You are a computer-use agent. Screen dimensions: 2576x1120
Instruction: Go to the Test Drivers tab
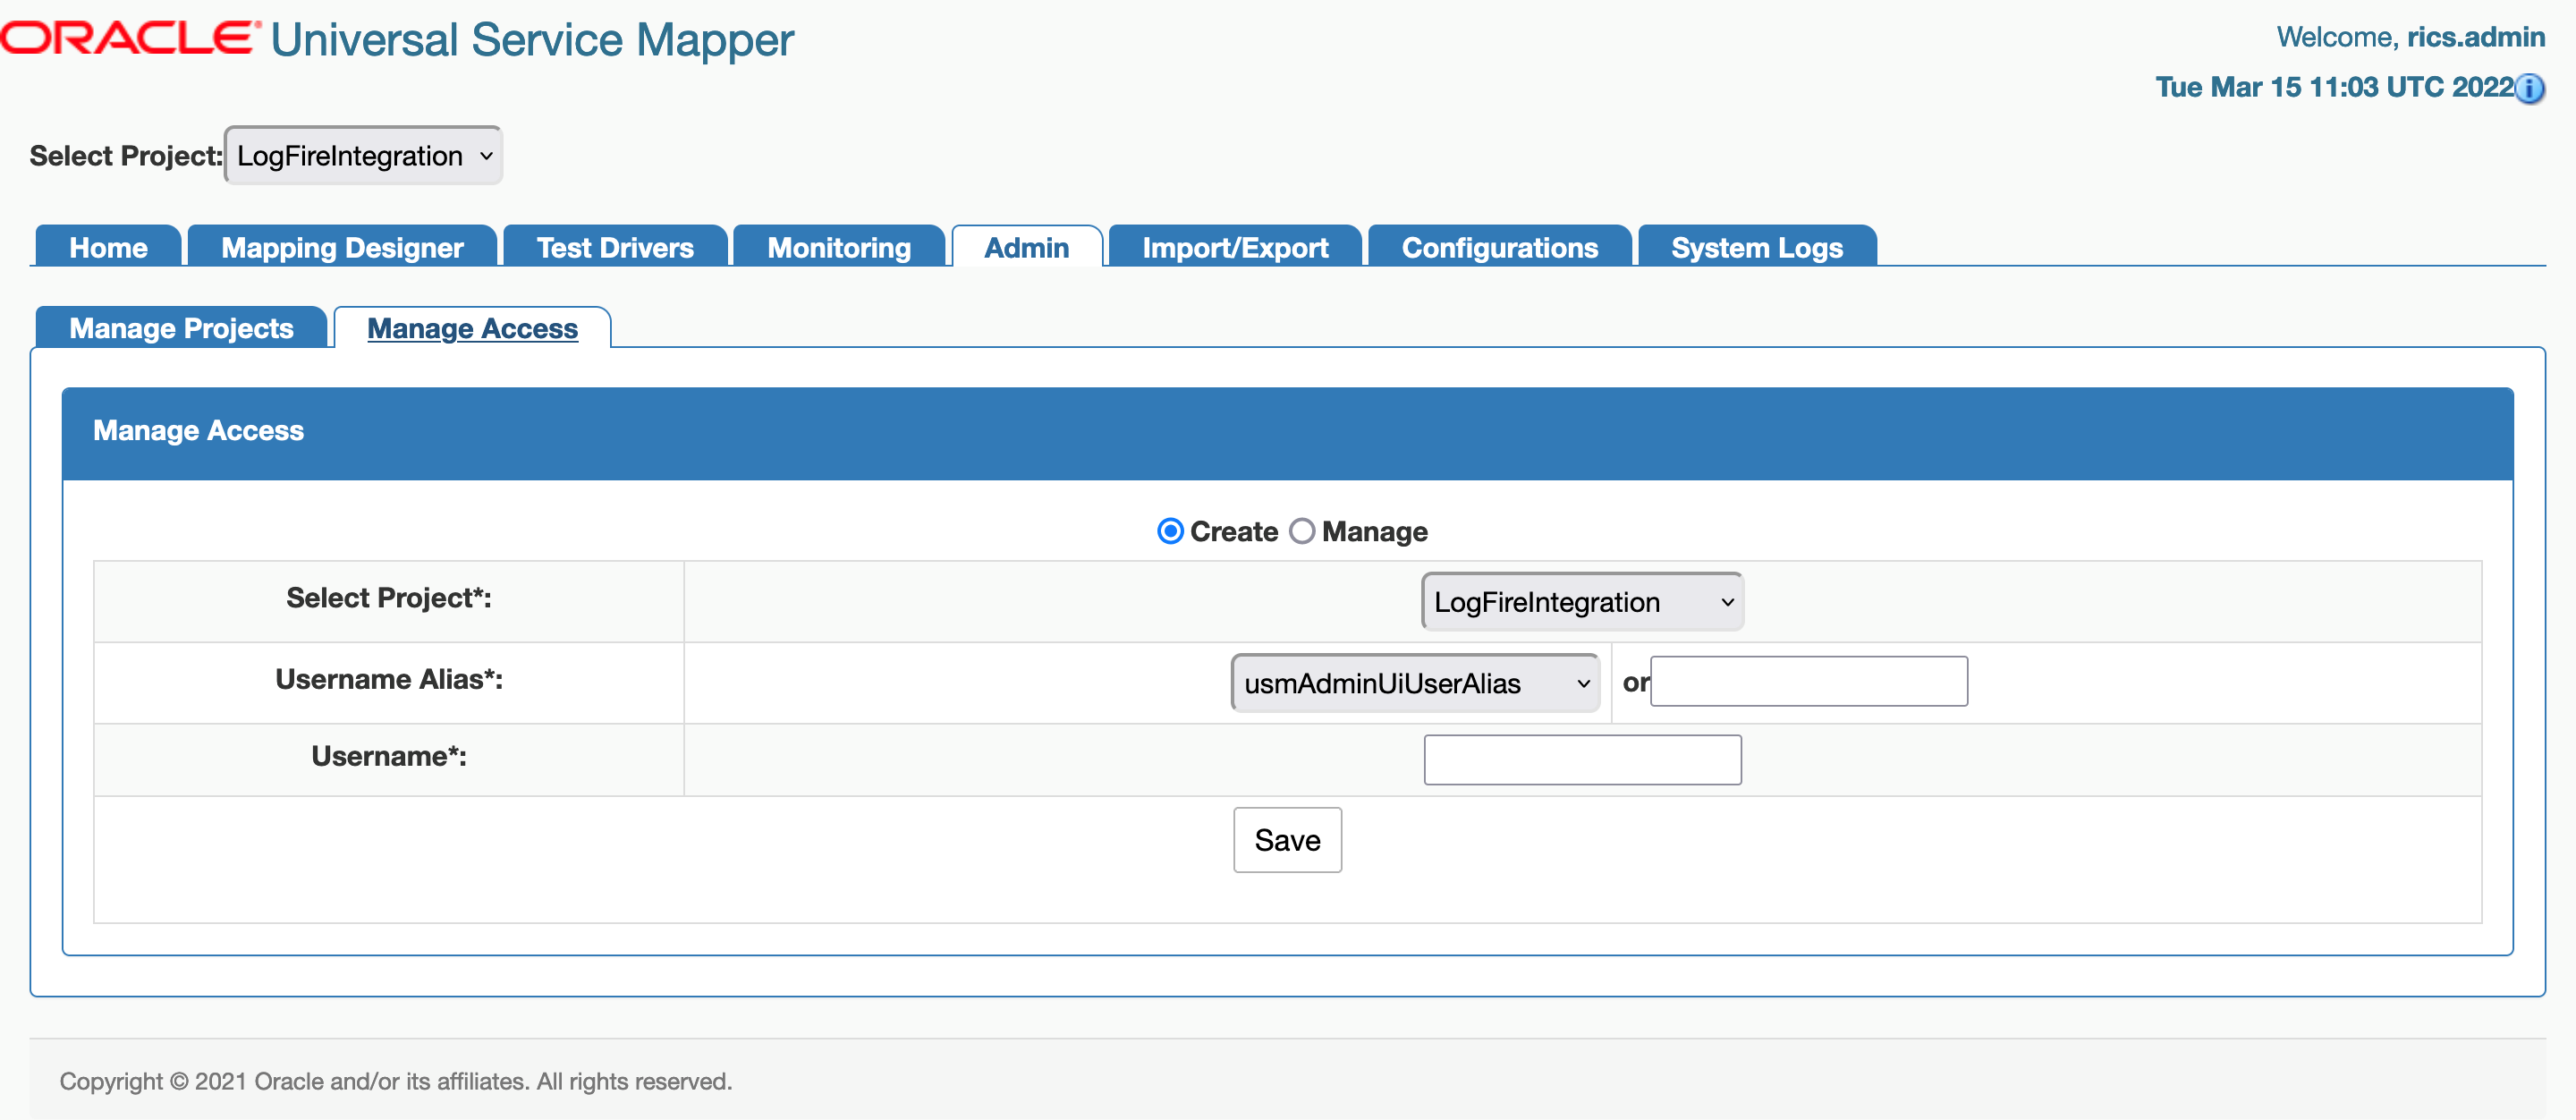(615, 247)
